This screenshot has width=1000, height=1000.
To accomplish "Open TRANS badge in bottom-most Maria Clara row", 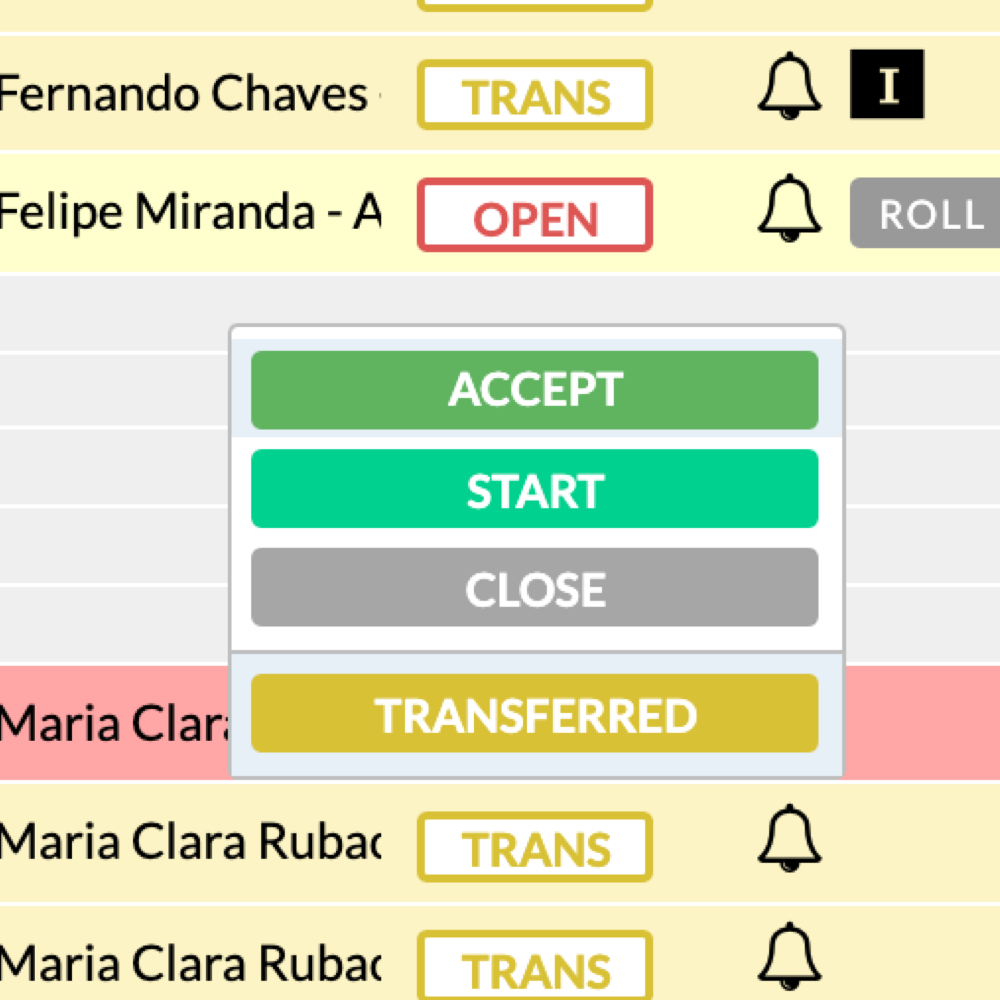I will tap(535, 967).
